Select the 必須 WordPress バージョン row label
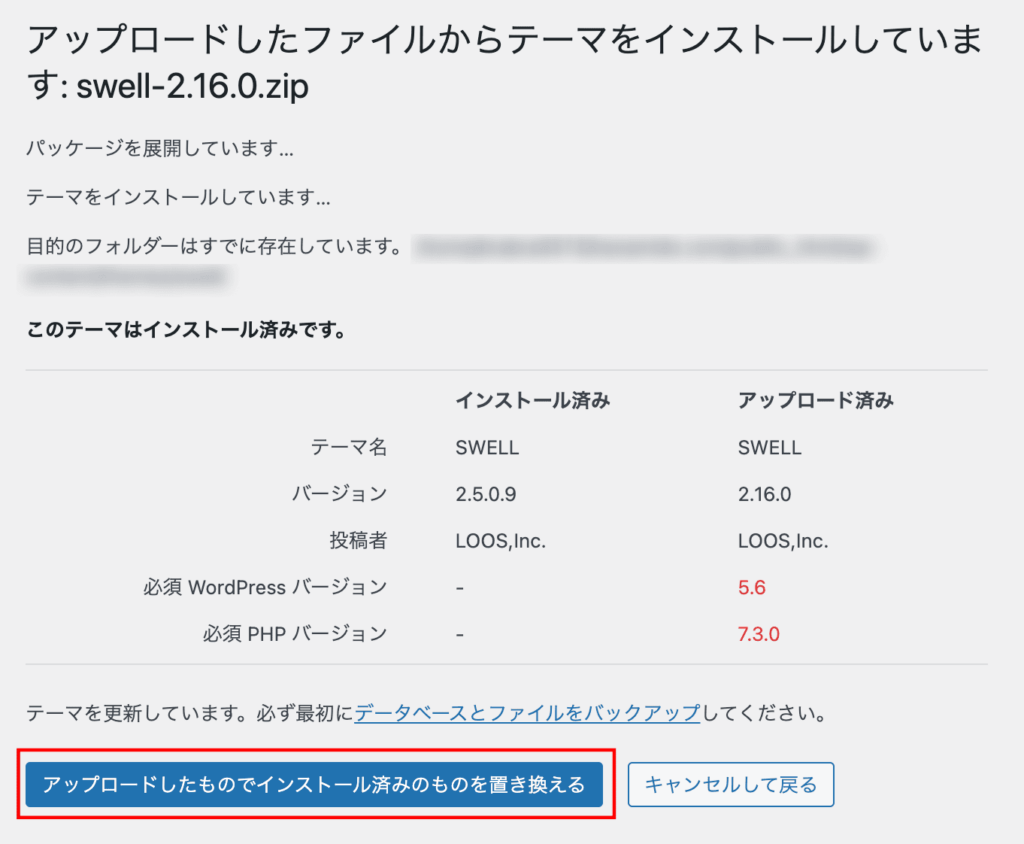Viewport: 1024px width, 844px height. [265, 587]
